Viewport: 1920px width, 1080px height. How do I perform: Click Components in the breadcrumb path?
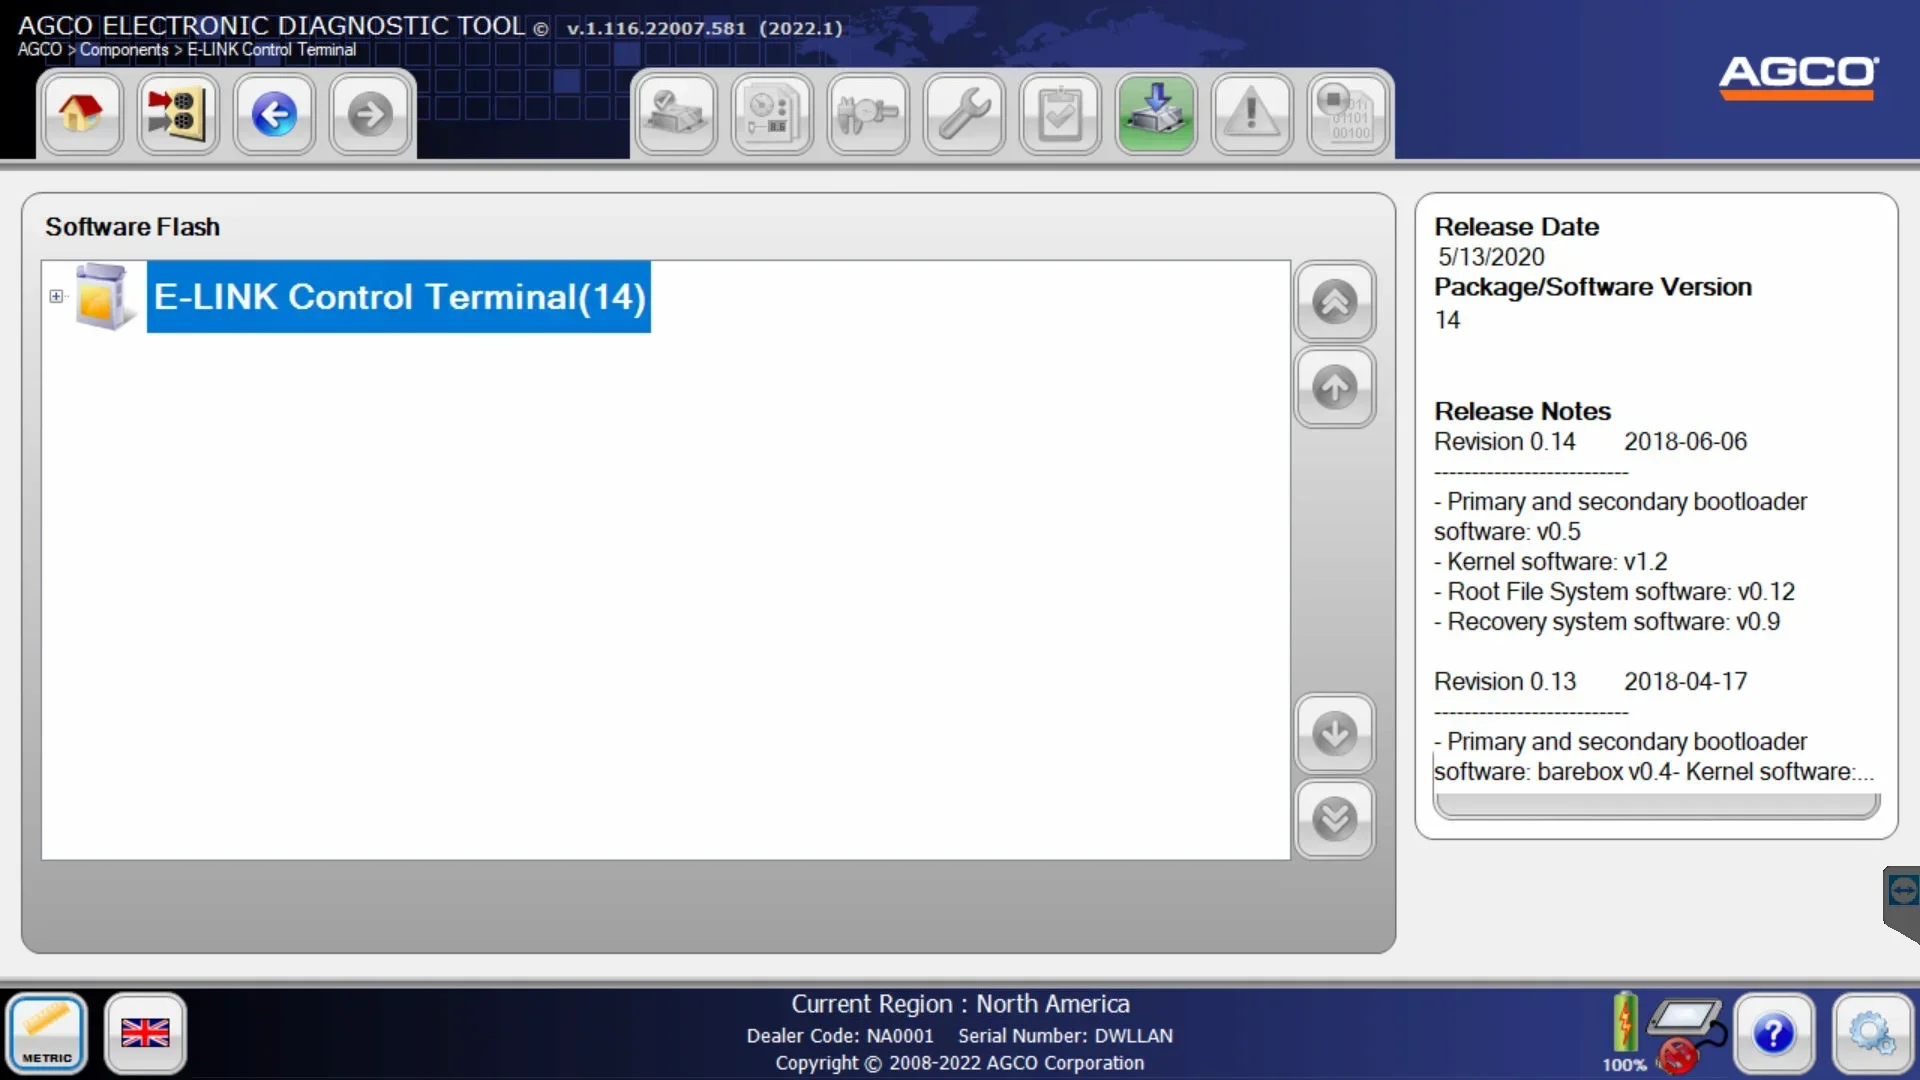click(x=124, y=50)
